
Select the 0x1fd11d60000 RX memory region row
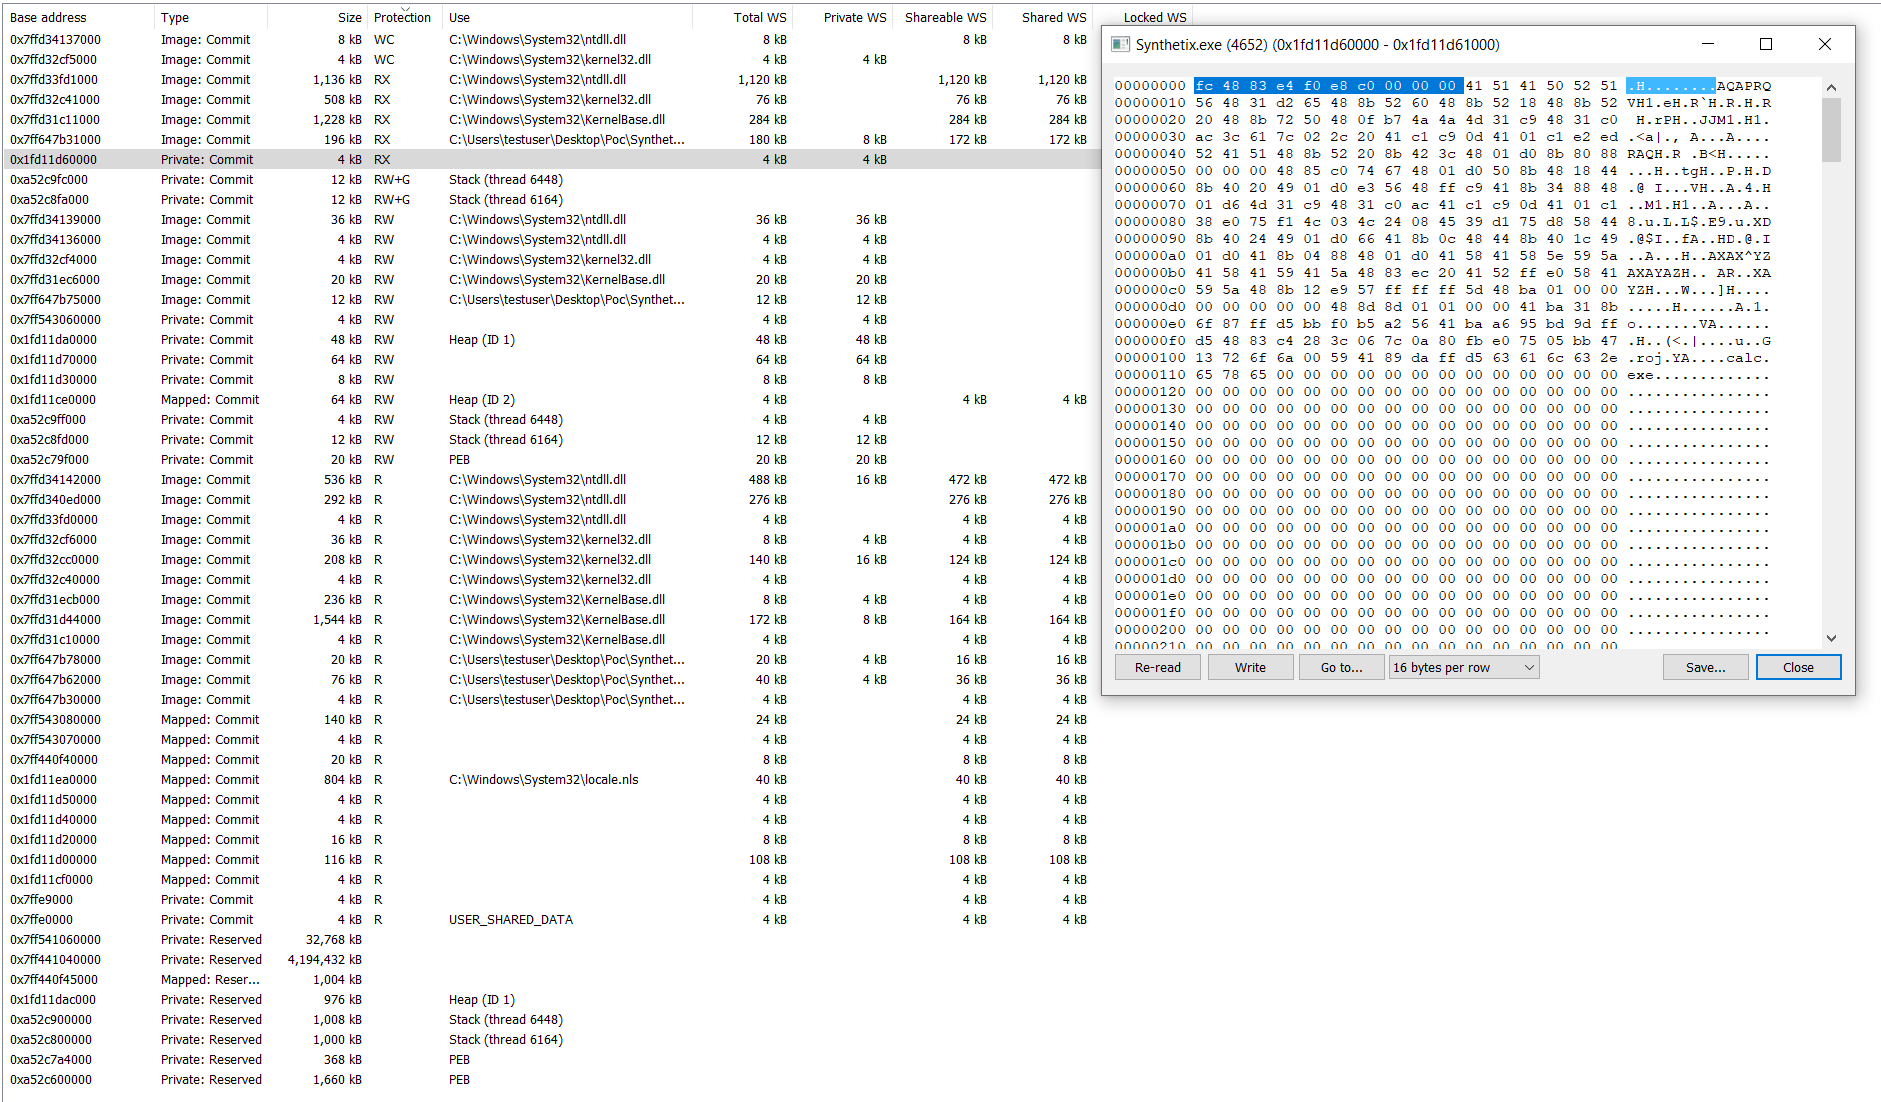pyautogui.click(x=550, y=159)
